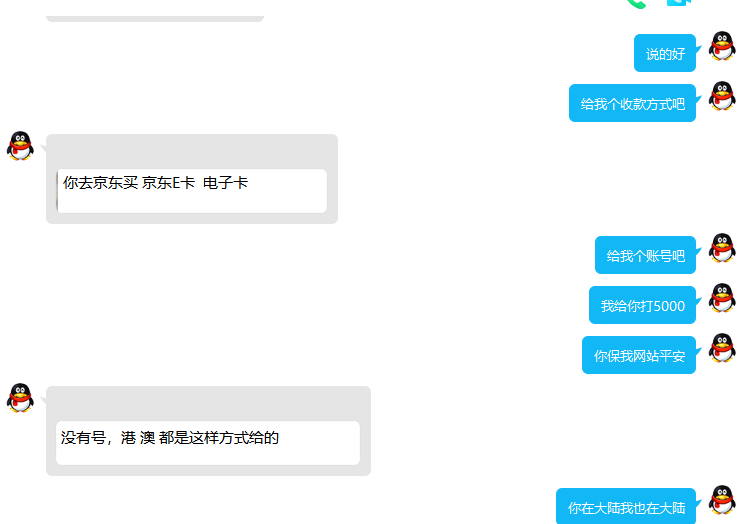This screenshot has width=737, height=524.
Task: Select the 我给你打5000 message bubble
Action: [642, 305]
